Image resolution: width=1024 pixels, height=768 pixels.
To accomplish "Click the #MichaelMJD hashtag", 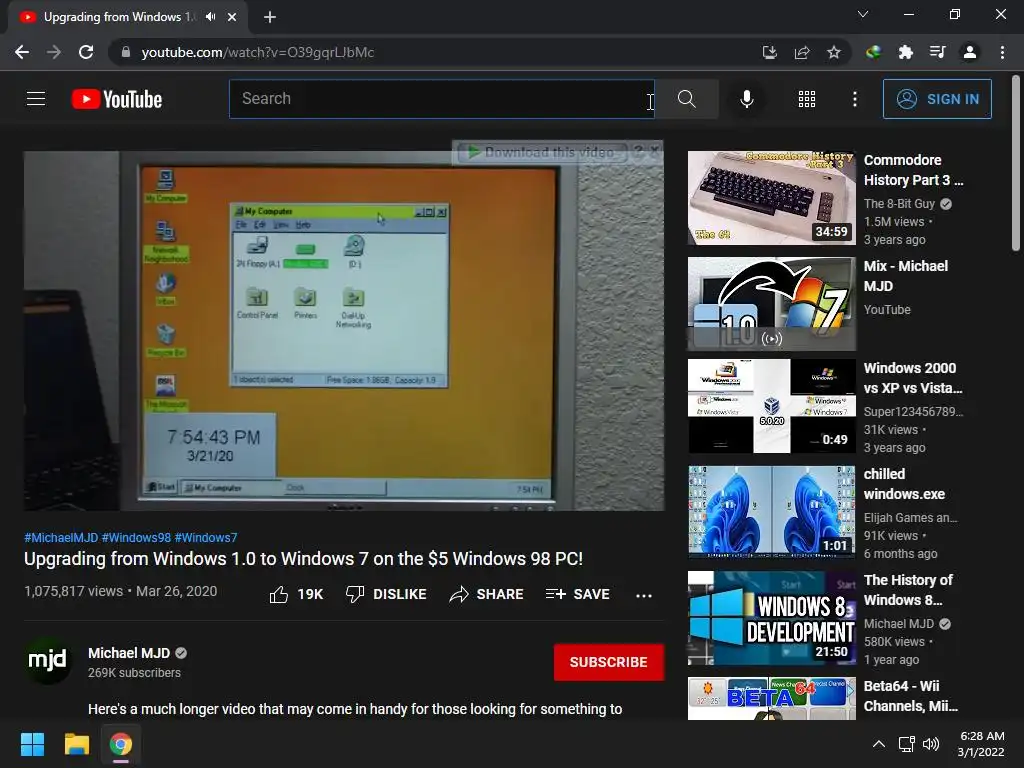I will click(61, 537).
